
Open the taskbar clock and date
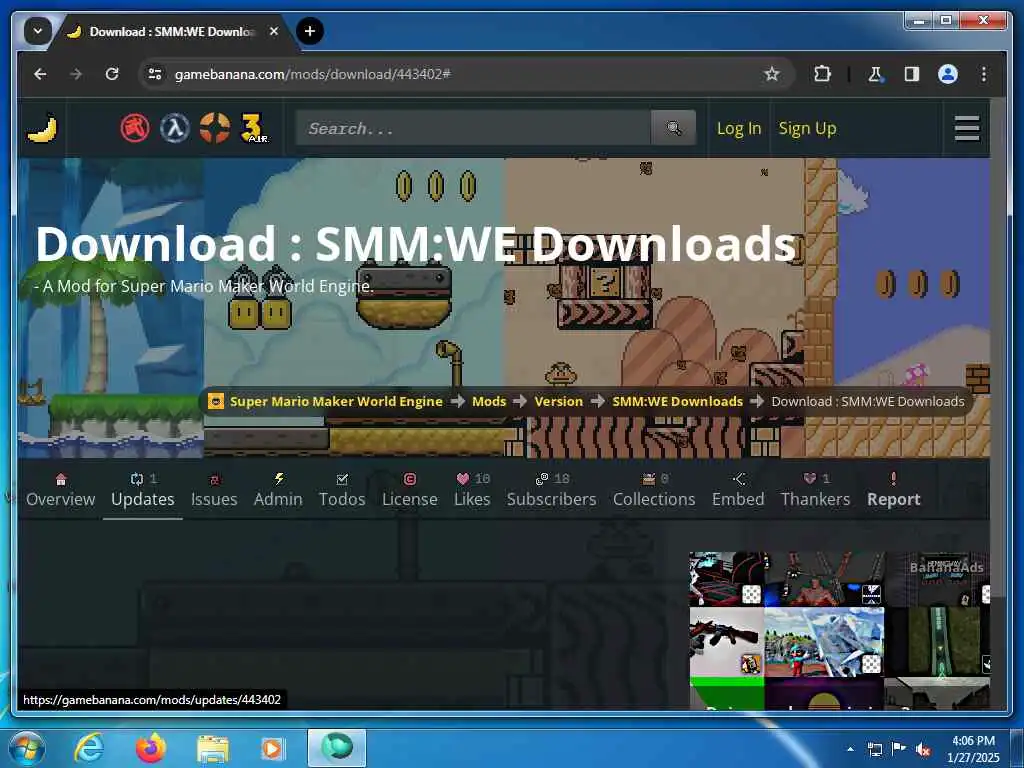(x=974, y=749)
